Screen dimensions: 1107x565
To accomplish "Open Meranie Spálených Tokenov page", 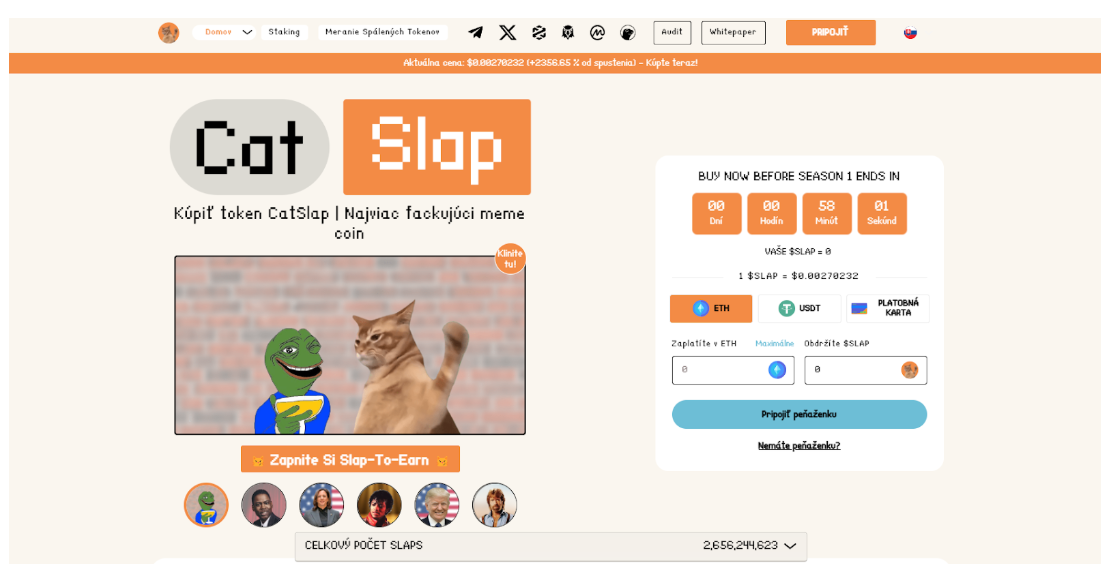I will 383,32.
